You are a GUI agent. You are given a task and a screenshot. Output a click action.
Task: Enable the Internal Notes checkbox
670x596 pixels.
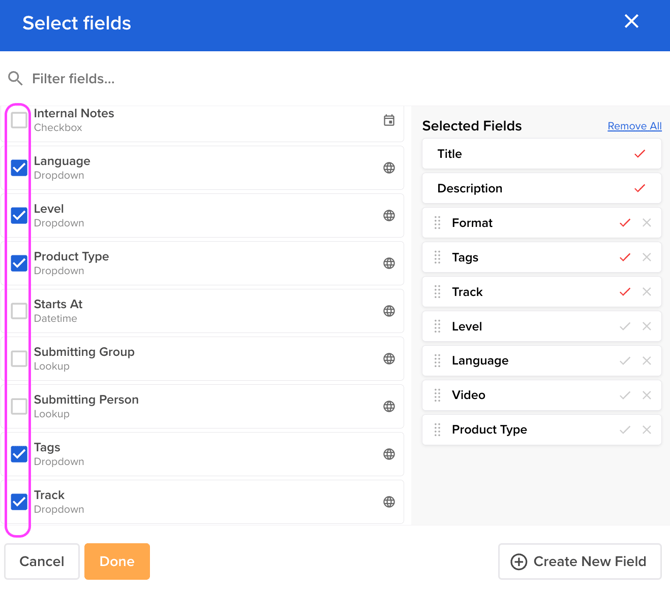coord(19,121)
